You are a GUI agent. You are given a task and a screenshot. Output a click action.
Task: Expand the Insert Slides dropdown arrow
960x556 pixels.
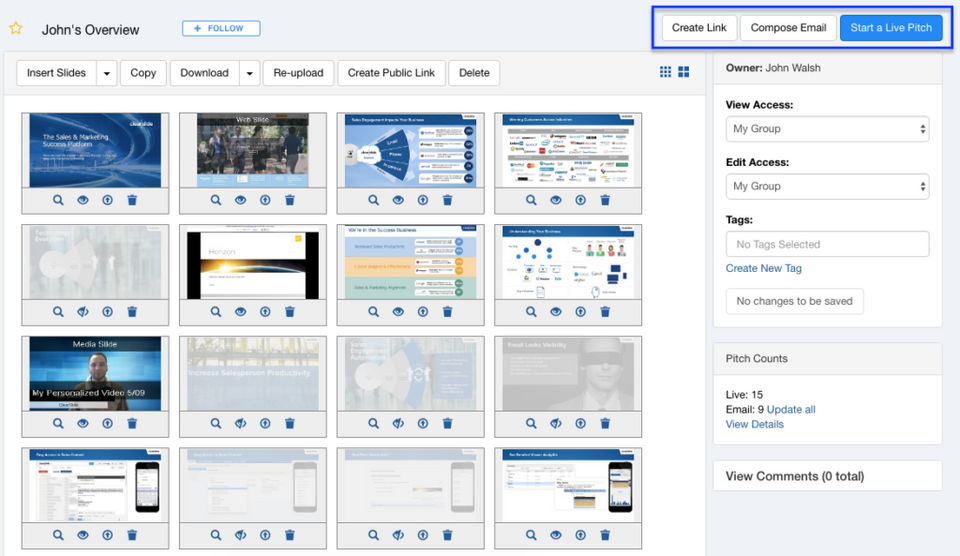pos(107,73)
